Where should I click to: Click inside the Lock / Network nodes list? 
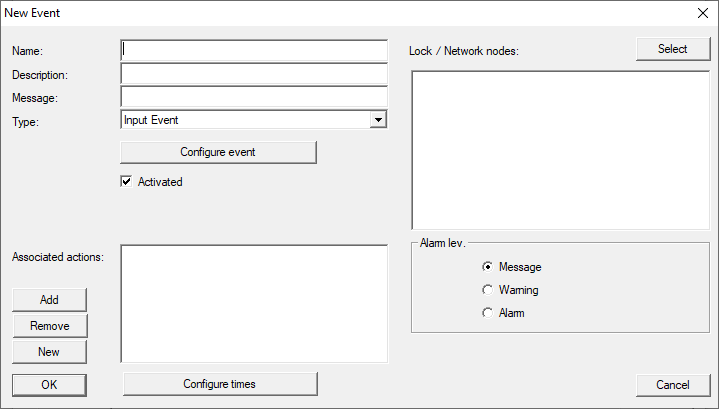[560, 150]
